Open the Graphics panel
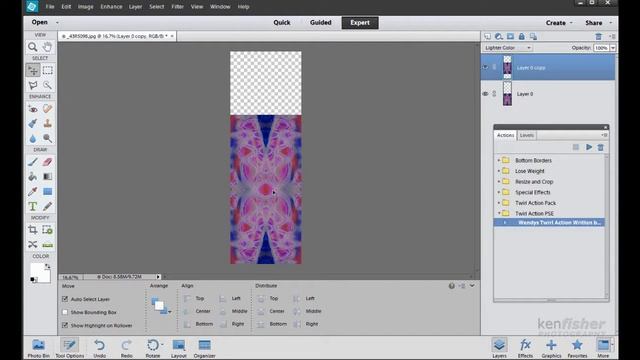Viewport: 640px width, 360px height. click(551, 348)
